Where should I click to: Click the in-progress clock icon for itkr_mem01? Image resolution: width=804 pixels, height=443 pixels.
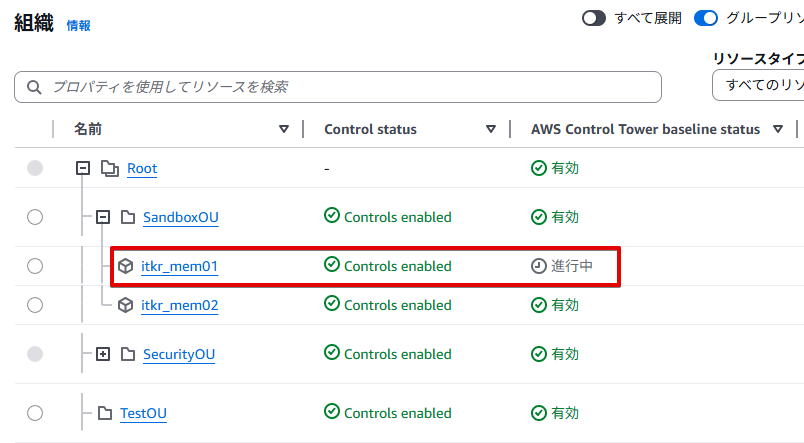point(539,266)
